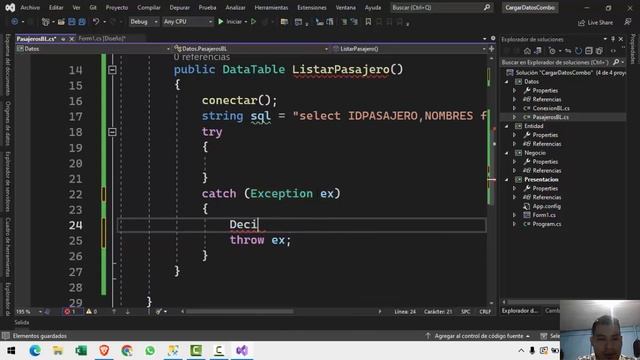Viewport: 640px width, 360px height.
Task: Collapse the Entidad project node
Action: [507, 126]
